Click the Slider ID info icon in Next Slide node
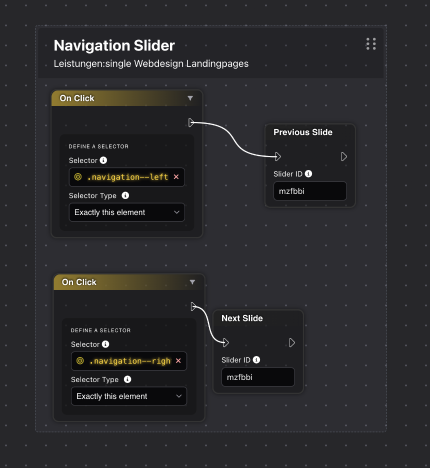Image resolution: width=430 pixels, height=468 pixels. pyautogui.click(x=256, y=360)
